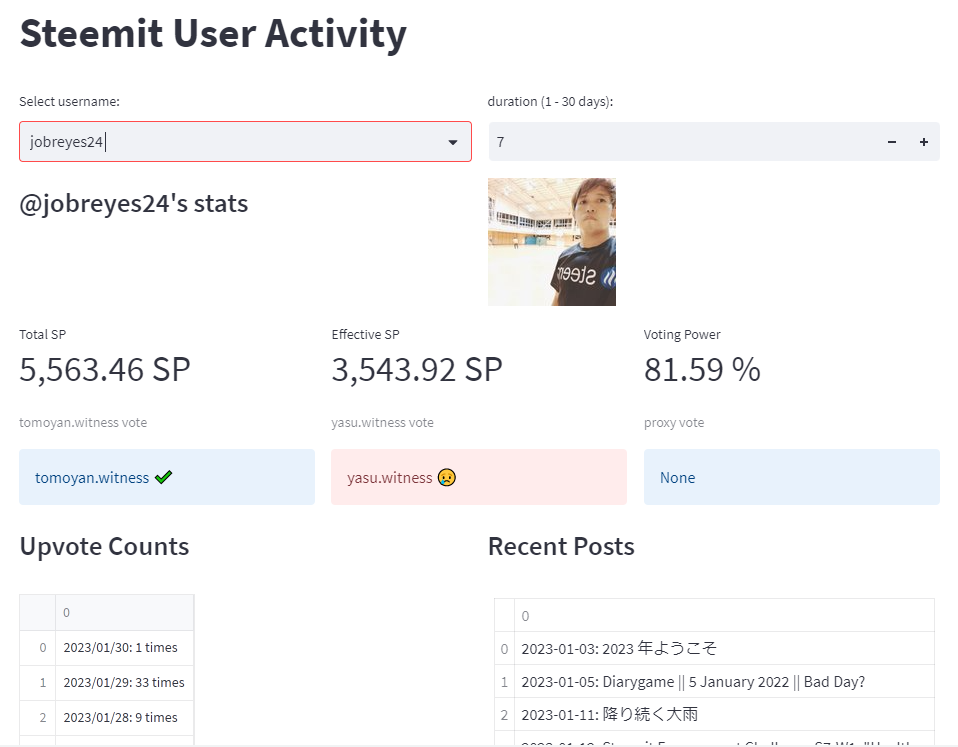Click the user profile photo
The image size is (958, 747).
click(x=551, y=242)
